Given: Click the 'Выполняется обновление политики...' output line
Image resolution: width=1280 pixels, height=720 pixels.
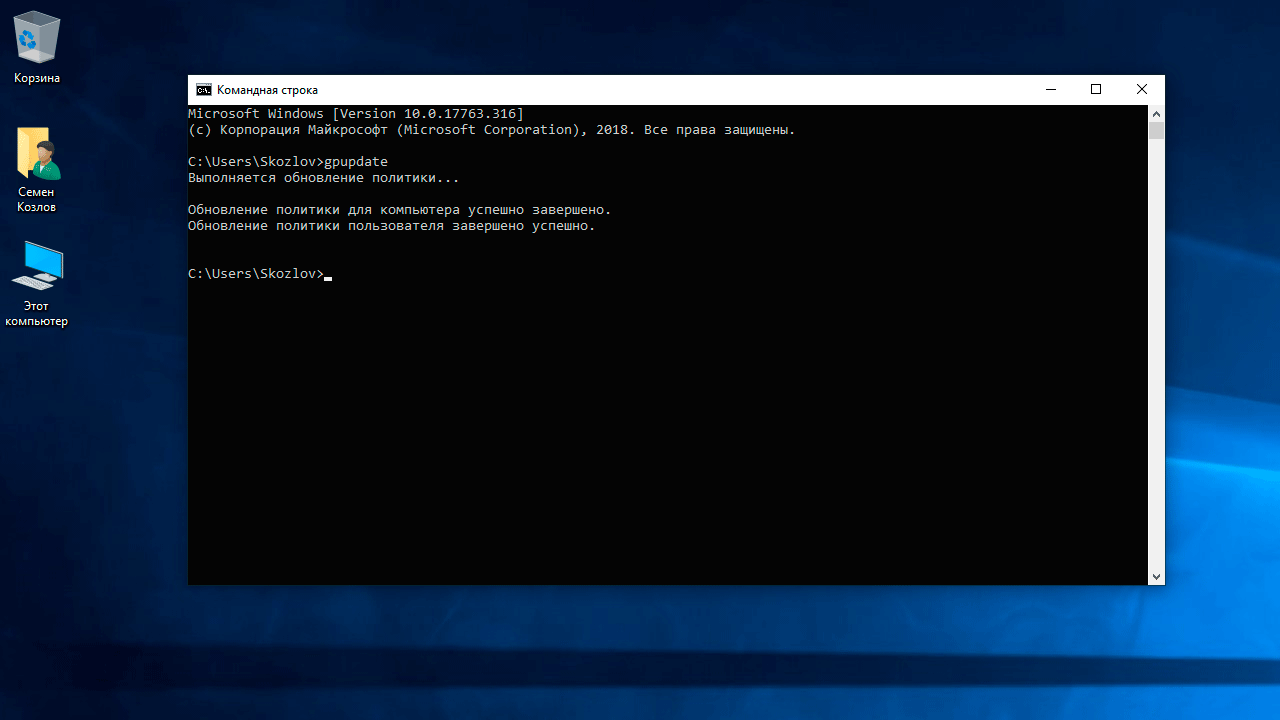Looking at the screenshot, I should click(323, 178).
